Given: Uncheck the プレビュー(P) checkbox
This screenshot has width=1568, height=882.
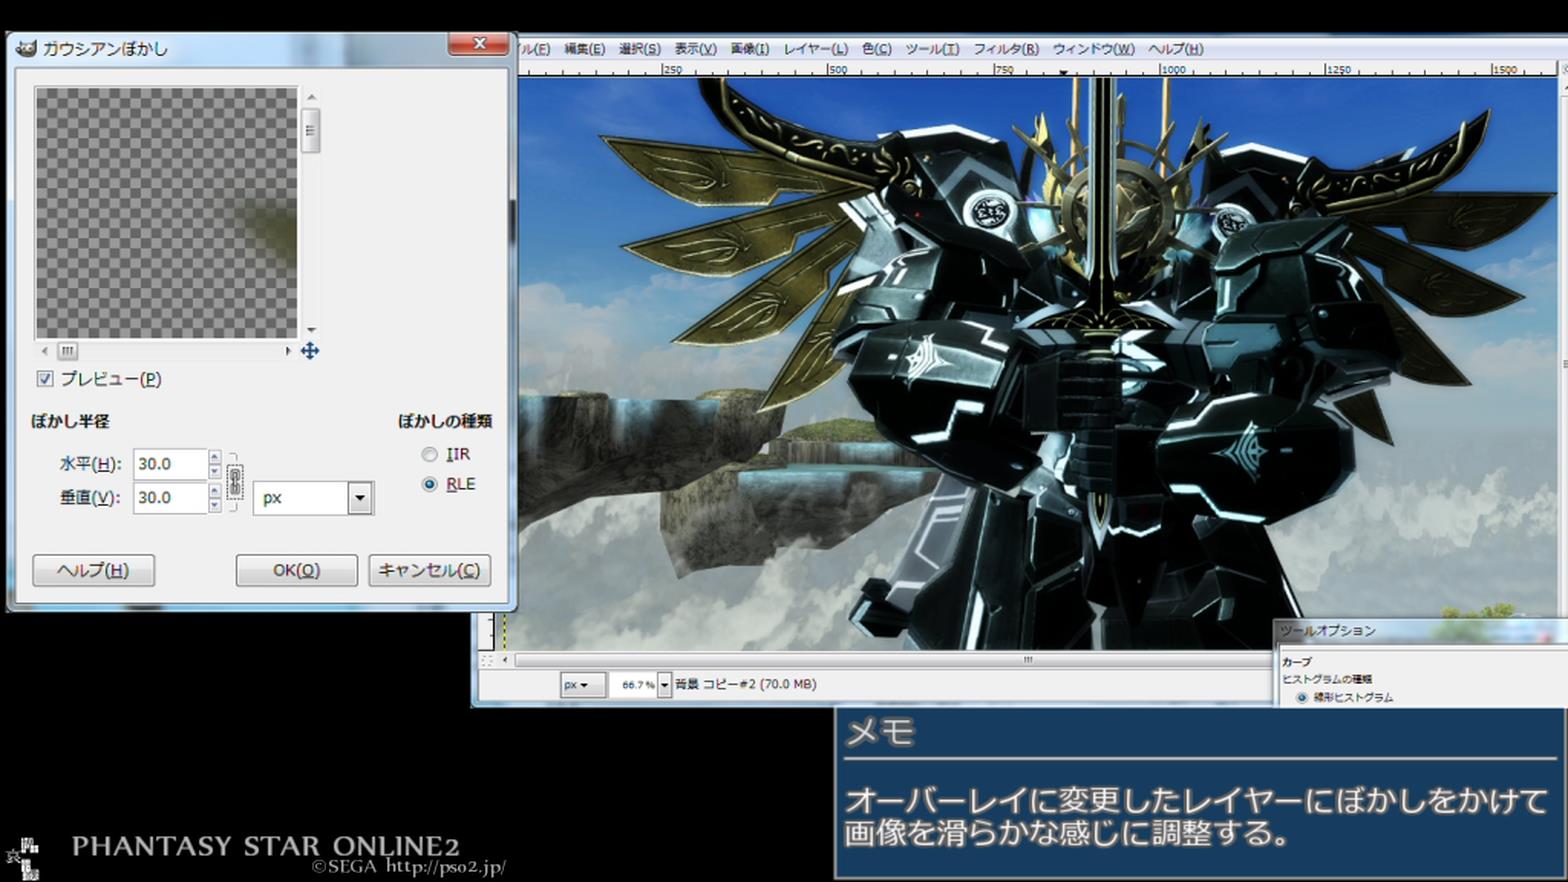Looking at the screenshot, I should (x=45, y=378).
